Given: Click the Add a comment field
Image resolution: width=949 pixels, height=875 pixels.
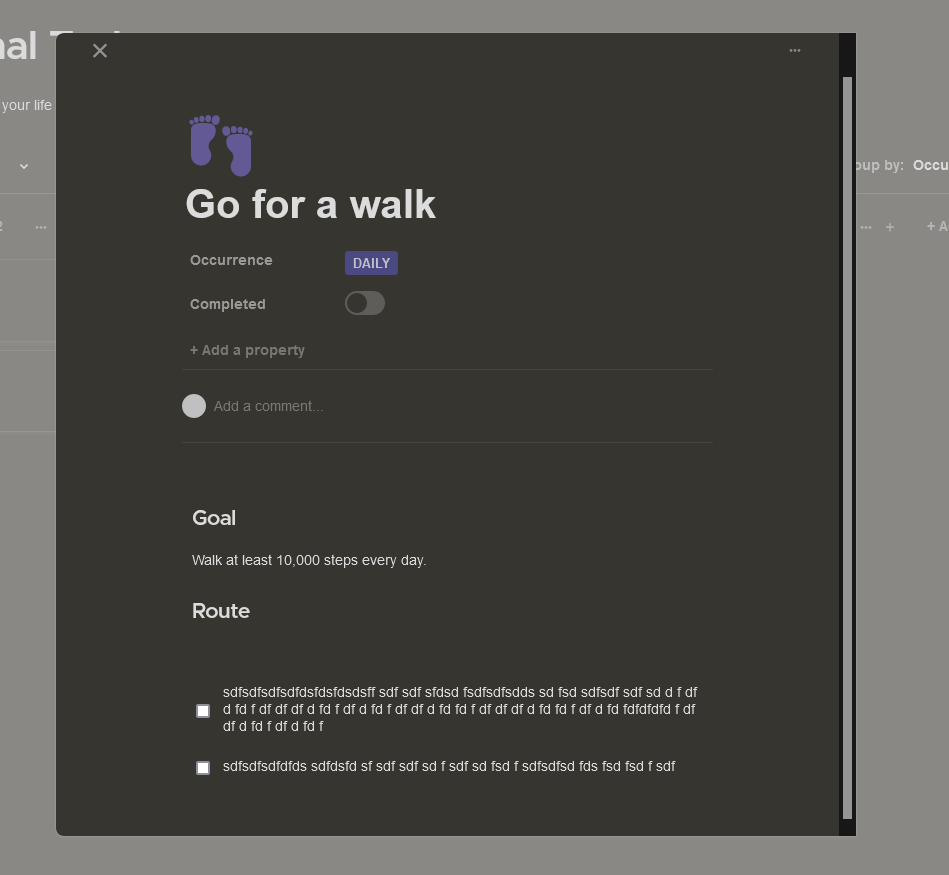Looking at the screenshot, I should 268,406.
